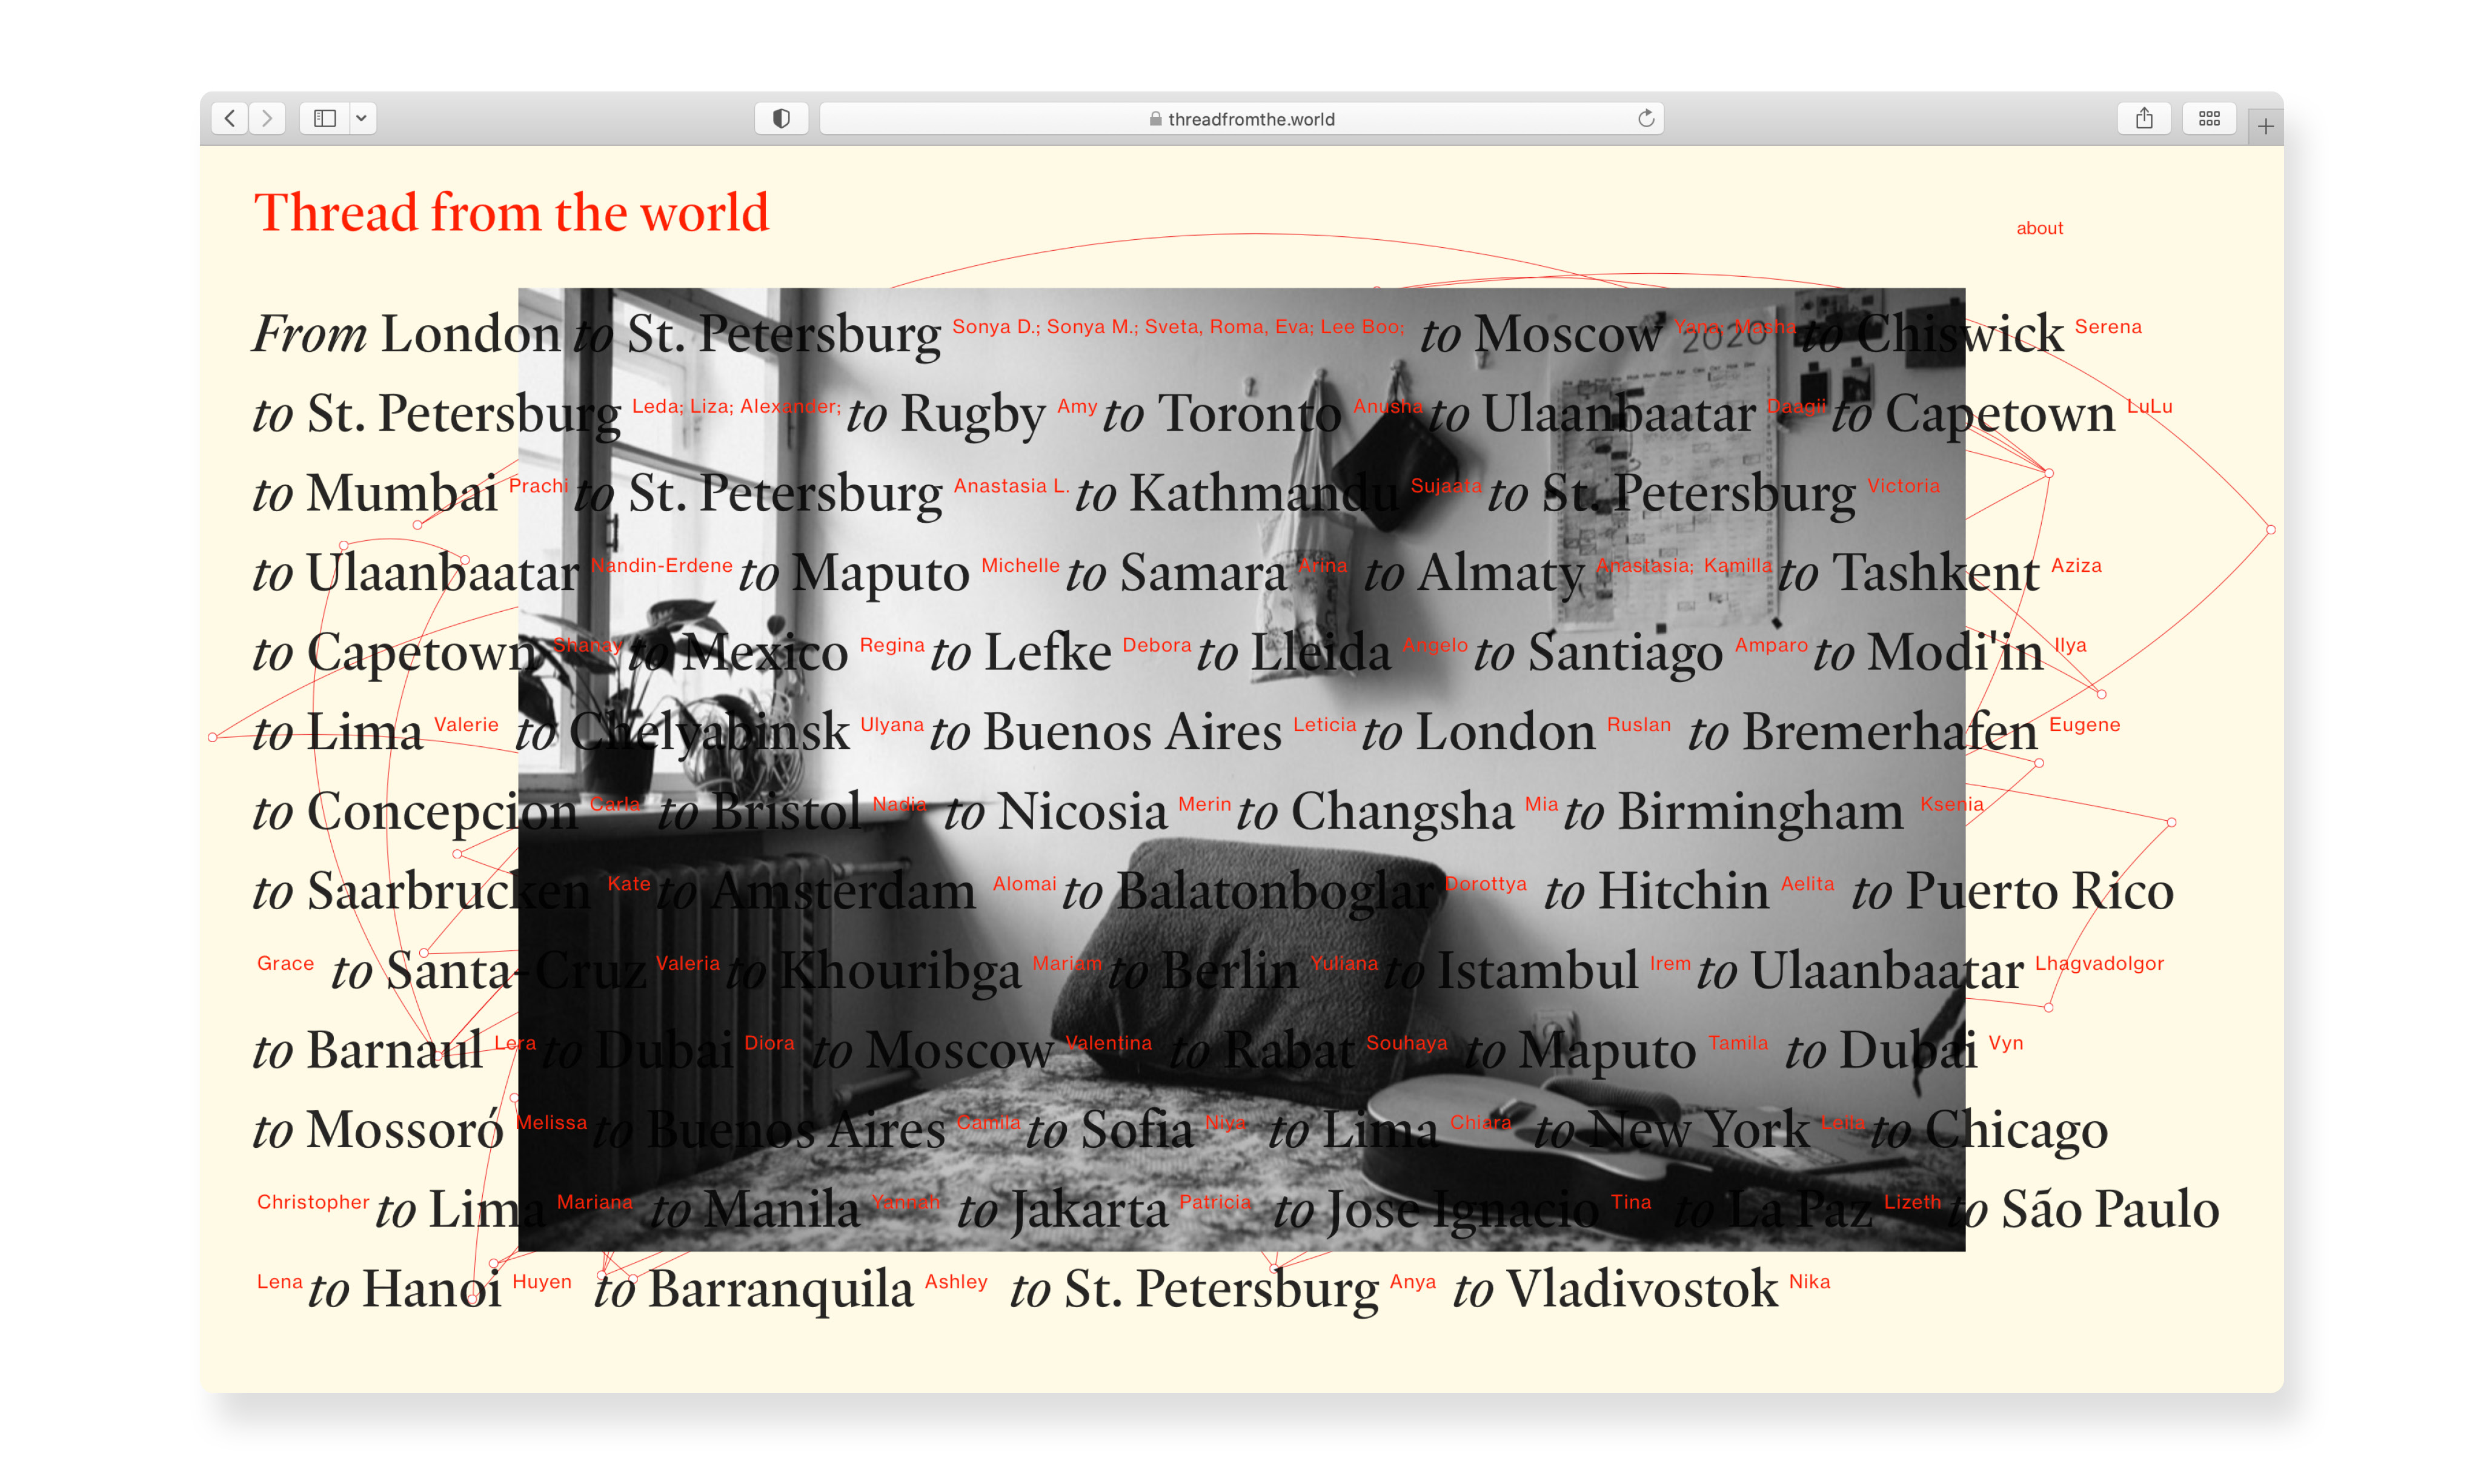The height and width of the screenshot is (1484, 2484).
Task: Open the Share icon menu
Action: 2144,118
